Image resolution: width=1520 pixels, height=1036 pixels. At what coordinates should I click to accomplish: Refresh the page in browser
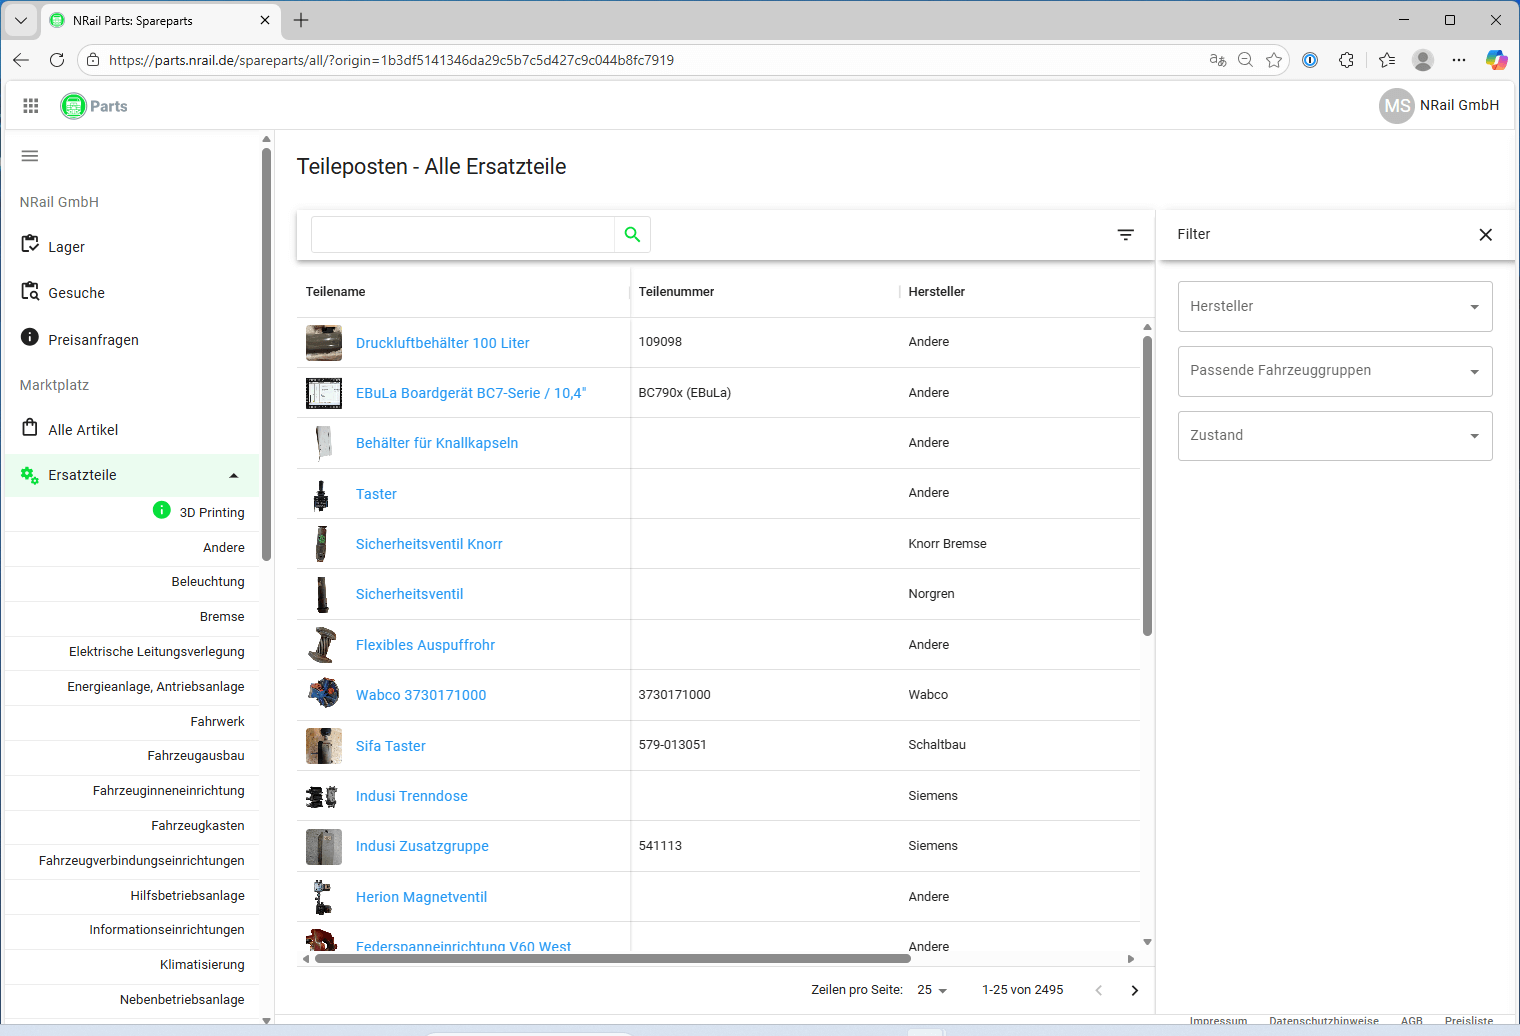pyautogui.click(x=57, y=60)
